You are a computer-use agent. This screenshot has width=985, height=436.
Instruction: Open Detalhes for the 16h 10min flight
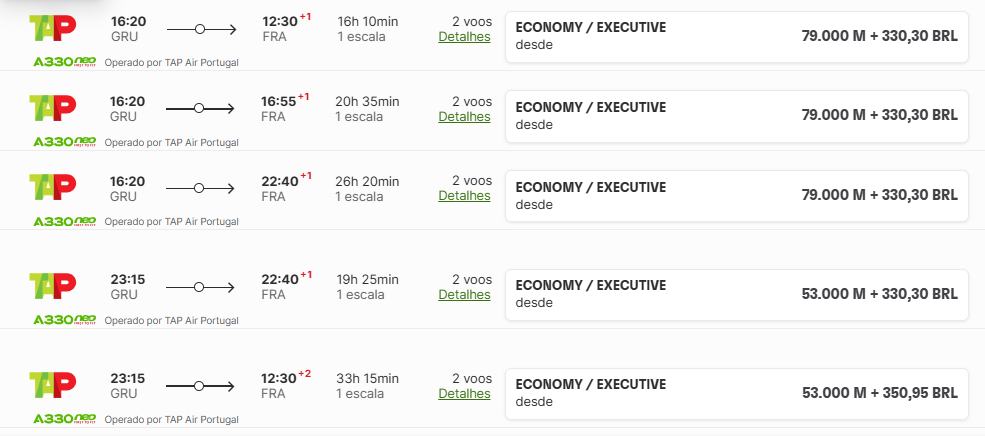click(464, 37)
